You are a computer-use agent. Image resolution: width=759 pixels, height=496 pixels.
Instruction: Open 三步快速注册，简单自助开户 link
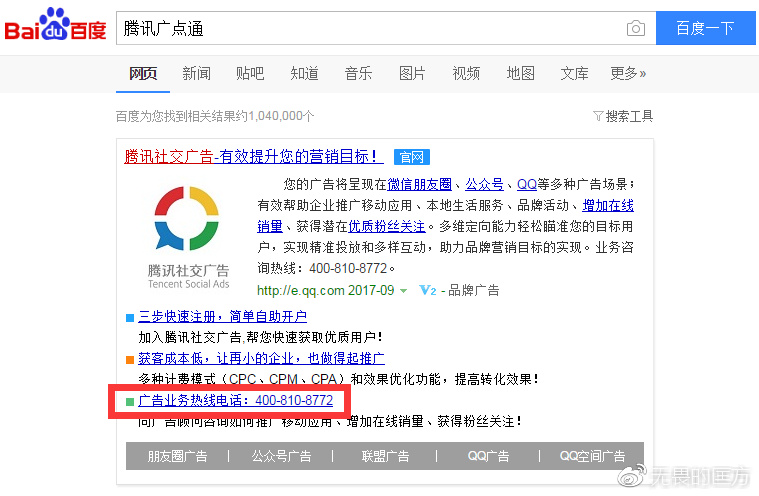click(222, 316)
